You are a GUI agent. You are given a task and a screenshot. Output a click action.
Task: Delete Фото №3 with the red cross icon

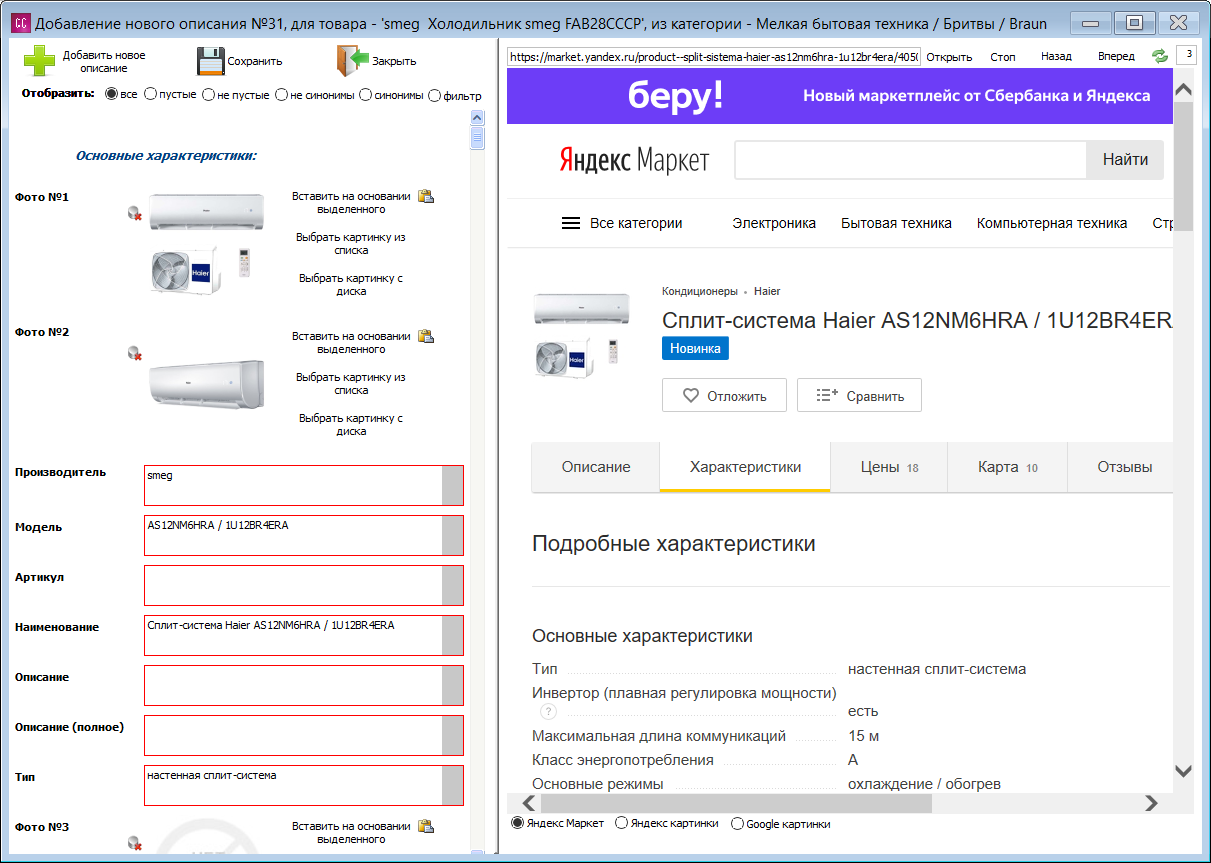[x=134, y=844]
